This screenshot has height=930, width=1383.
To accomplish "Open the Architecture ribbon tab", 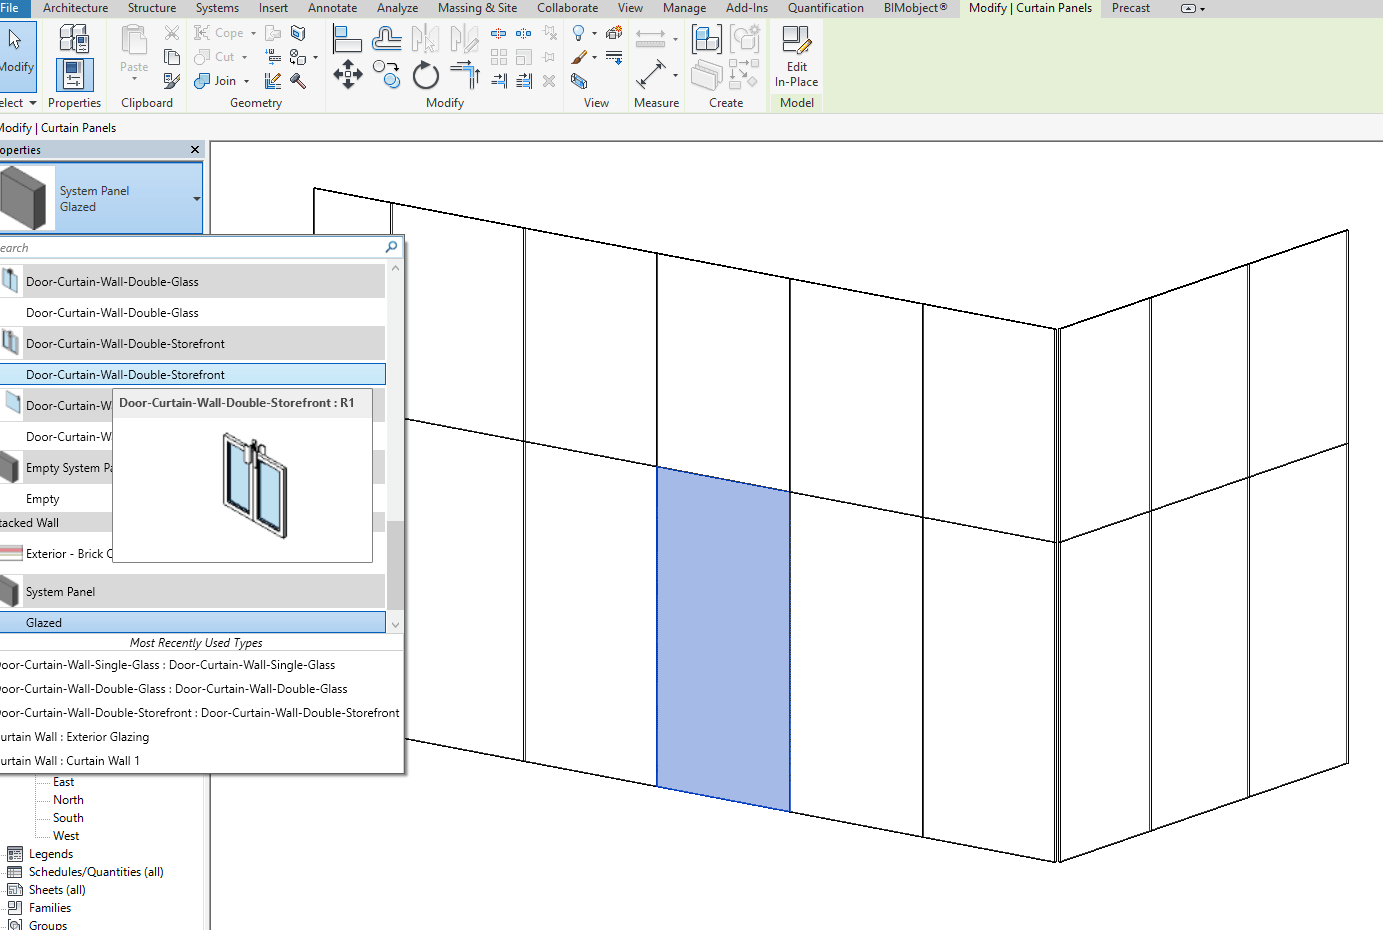I will pyautogui.click(x=75, y=8).
